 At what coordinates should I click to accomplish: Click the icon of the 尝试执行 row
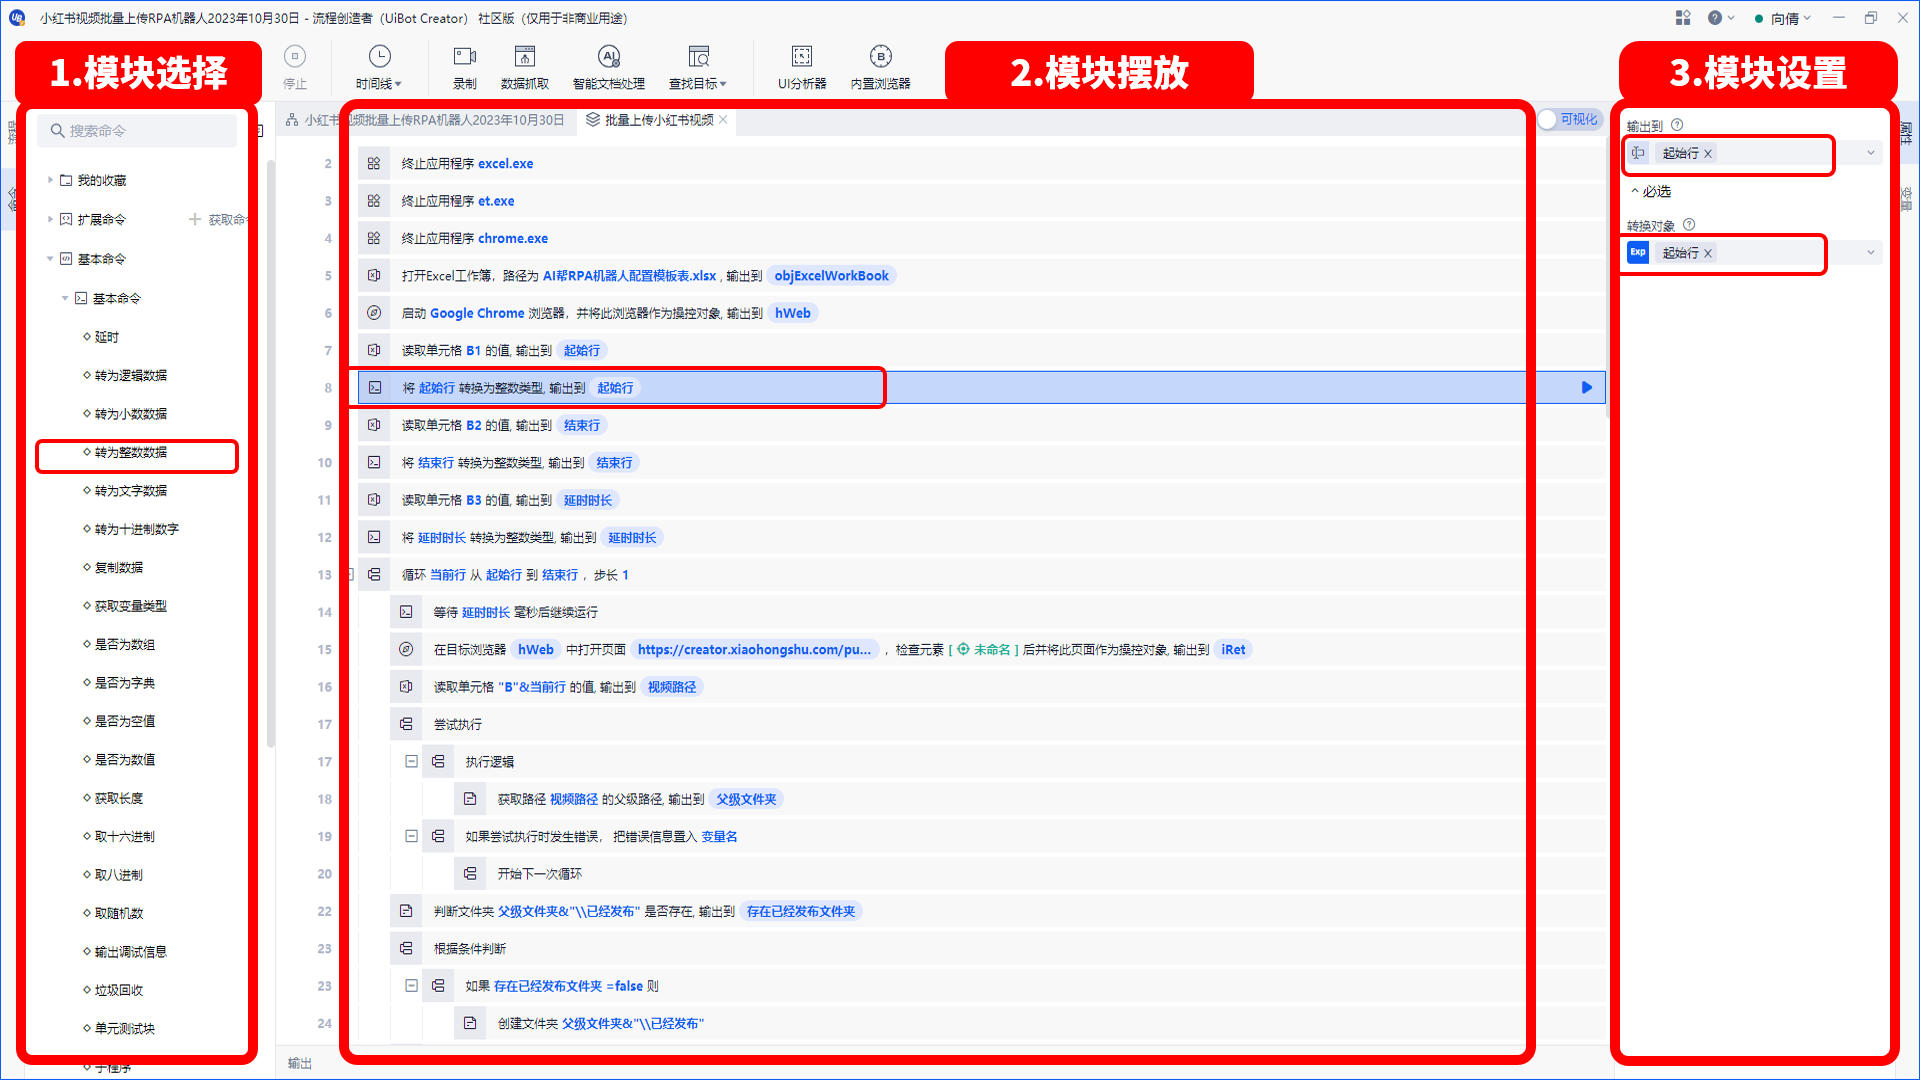[406, 724]
